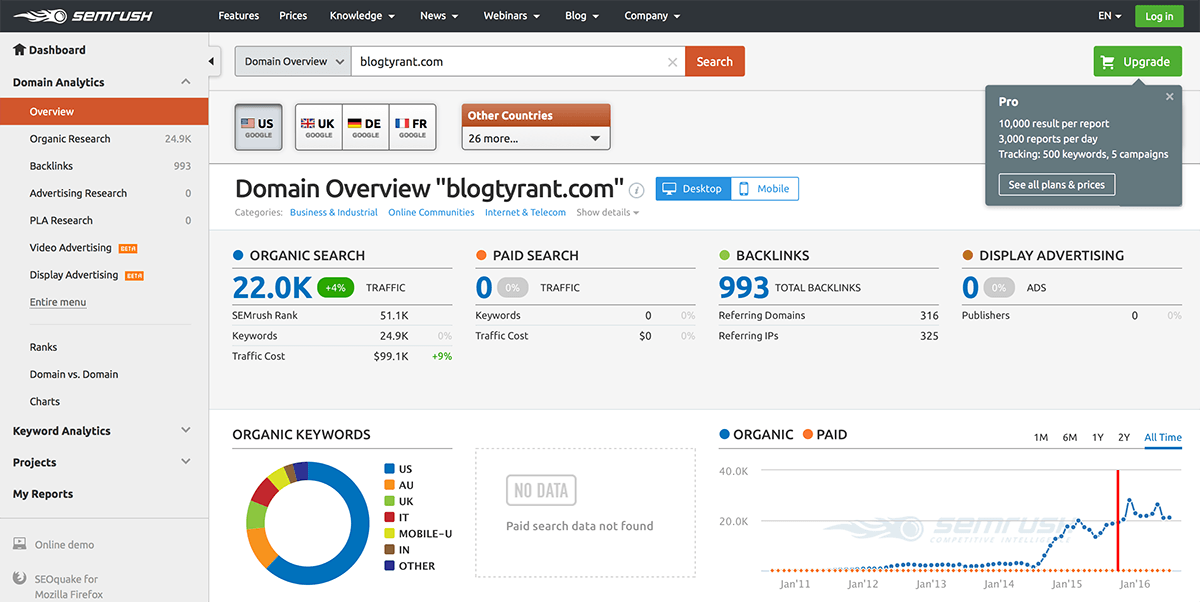Select the All Time chart range
The image size is (1200, 602).
coord(1163,438)
